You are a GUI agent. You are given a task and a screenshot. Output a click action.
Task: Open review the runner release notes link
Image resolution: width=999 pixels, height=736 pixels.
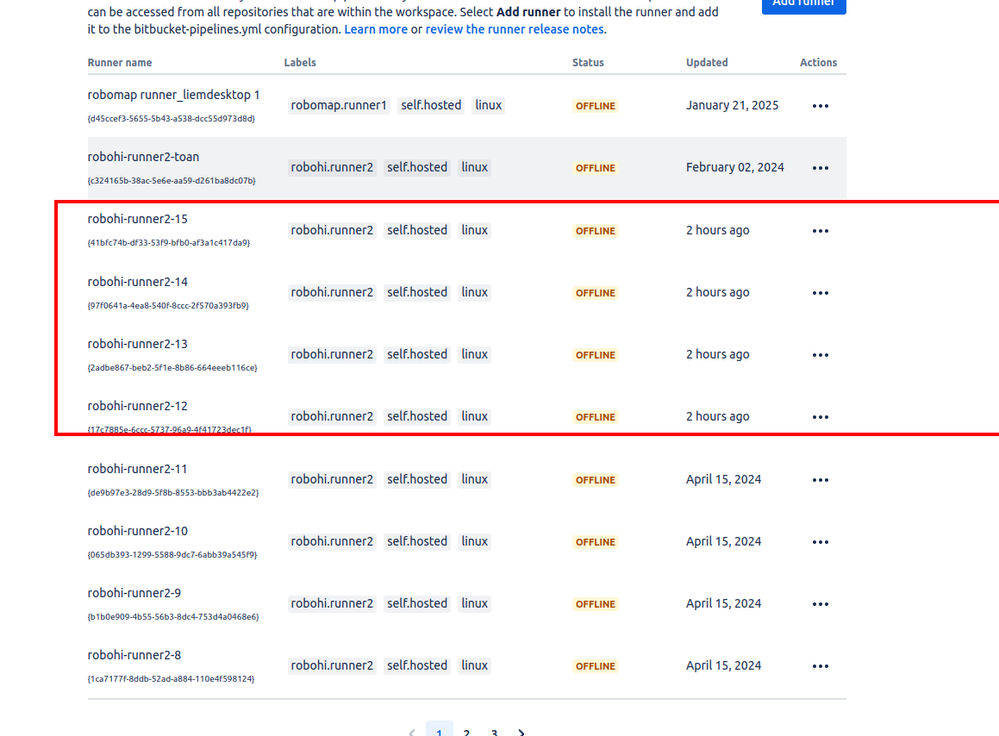click(514, 29)
